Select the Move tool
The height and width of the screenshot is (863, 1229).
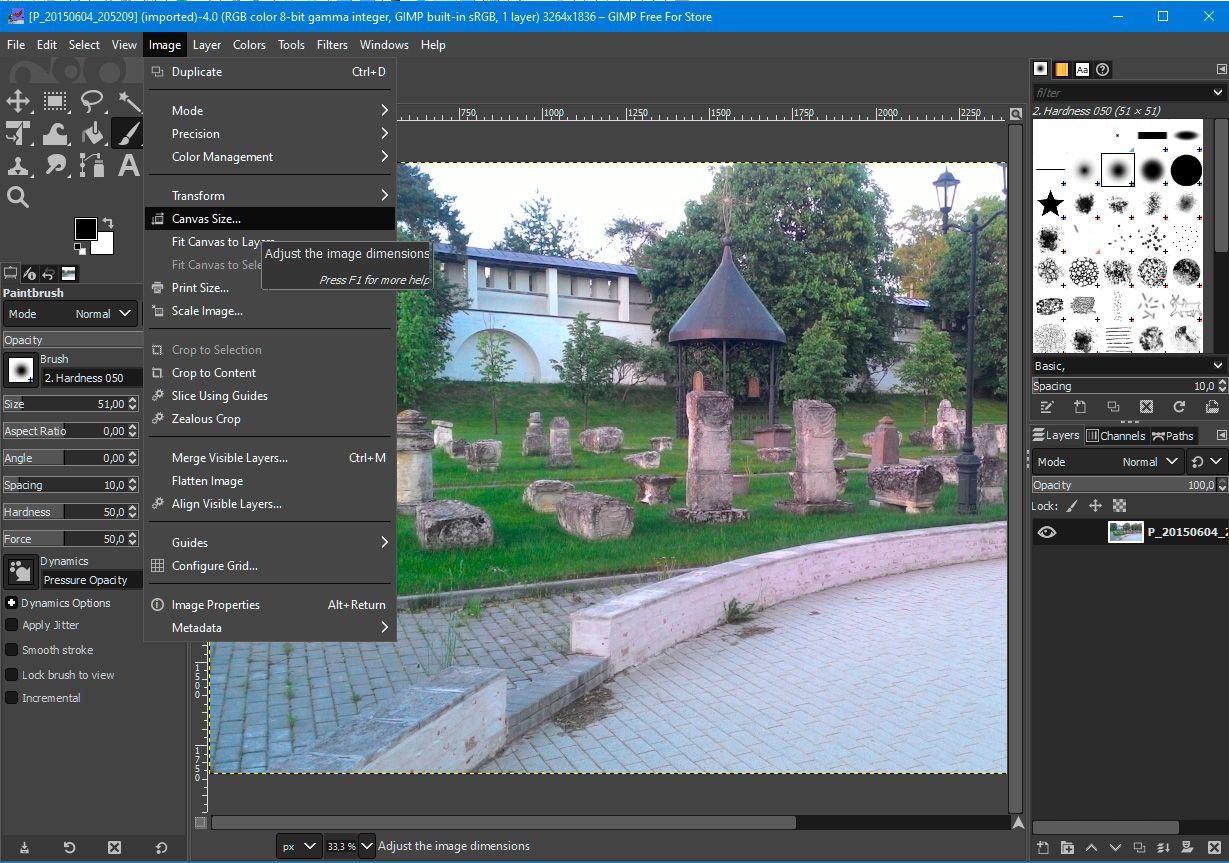click(x=18, y=100)
